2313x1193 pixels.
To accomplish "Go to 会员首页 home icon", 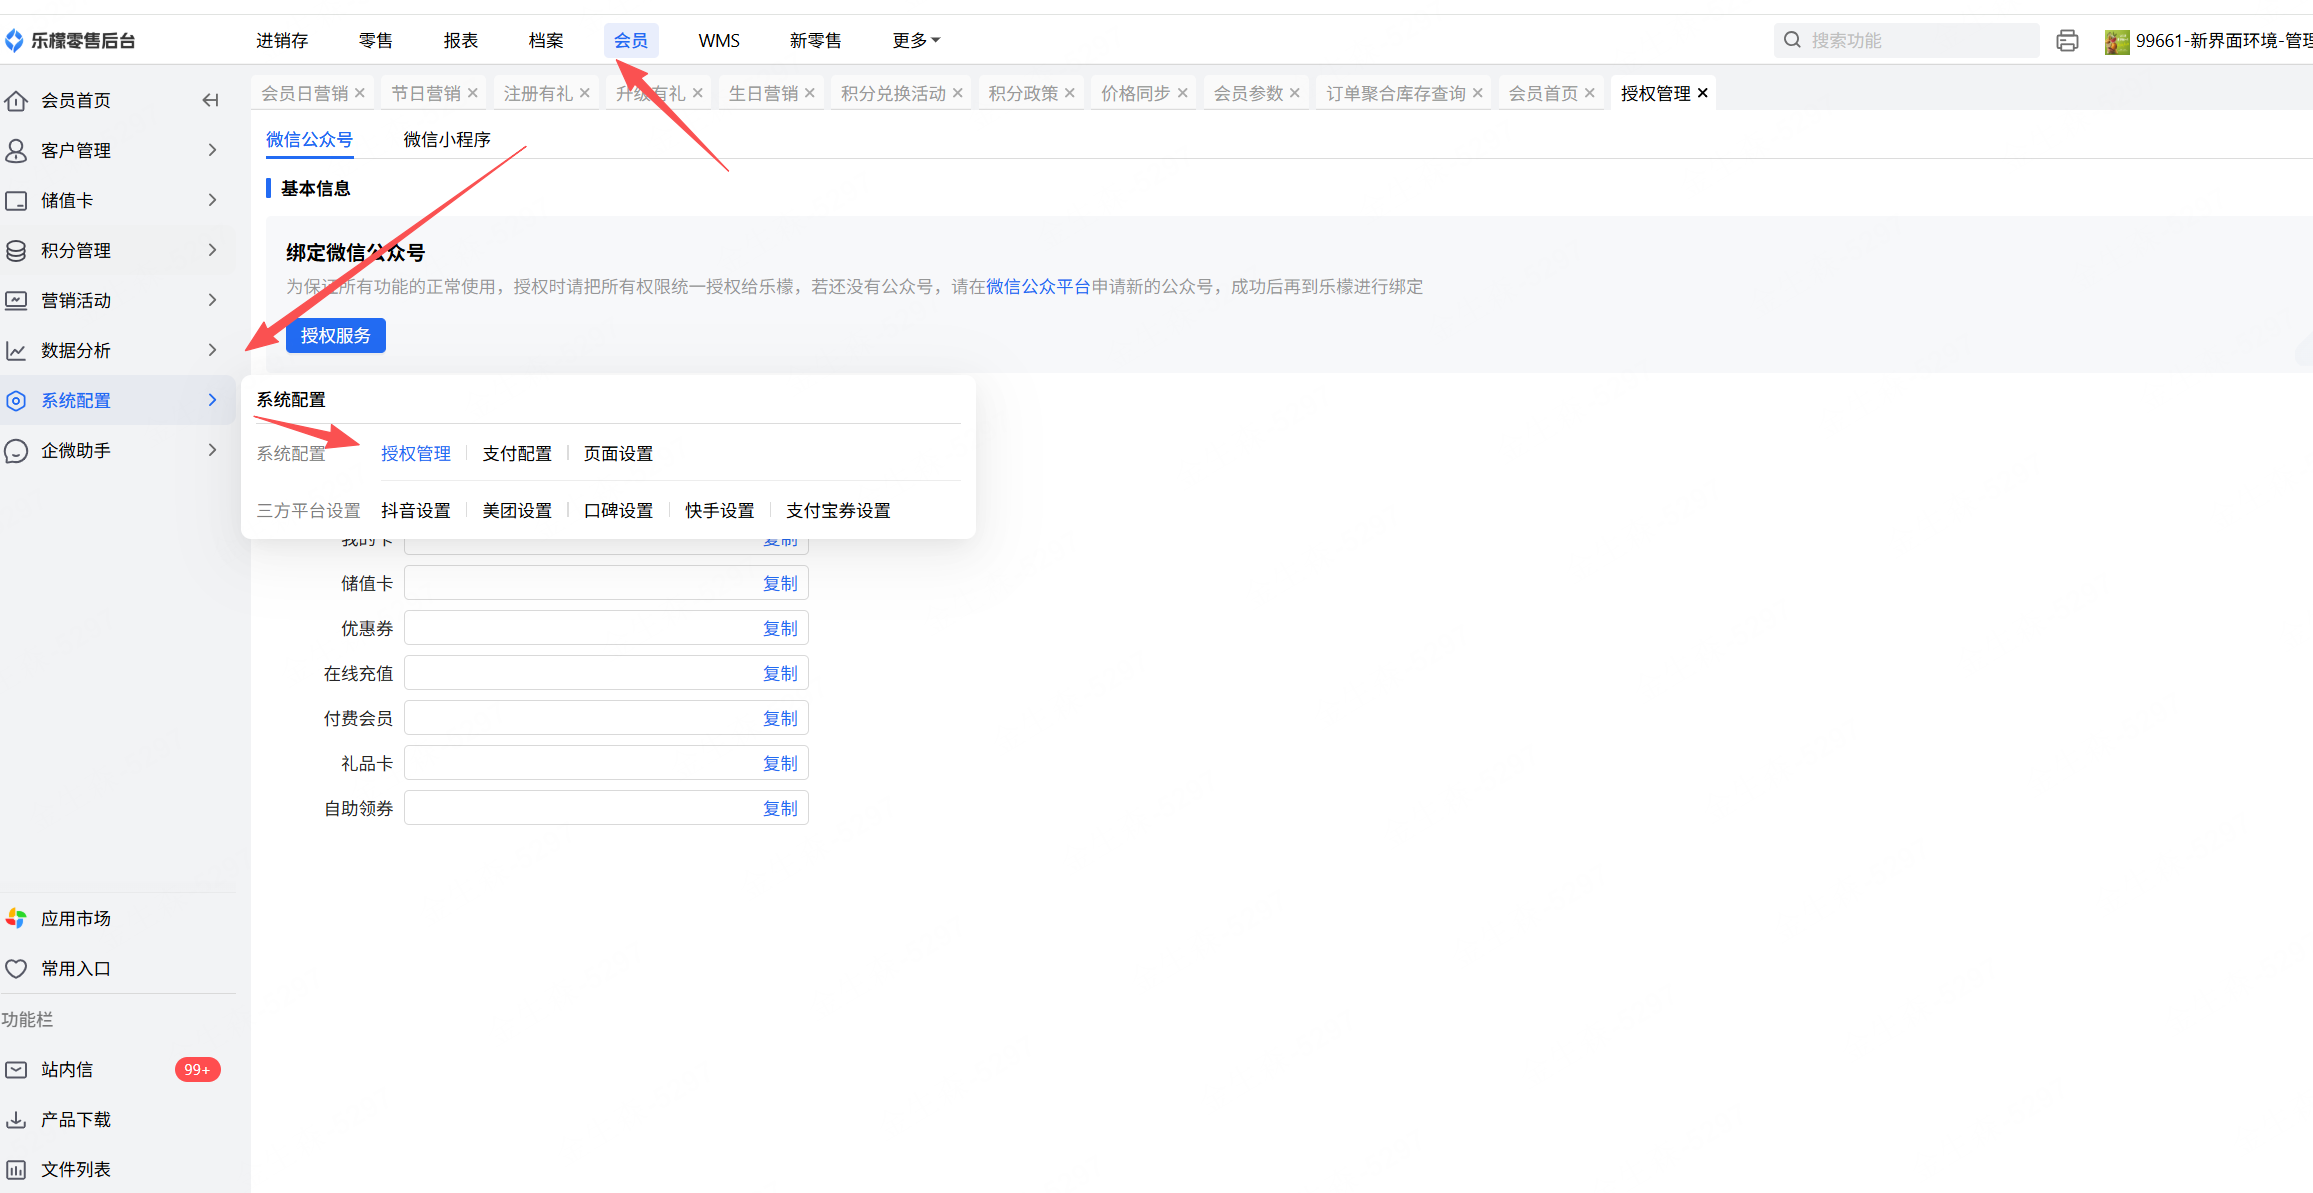I will tap(16, 100).
